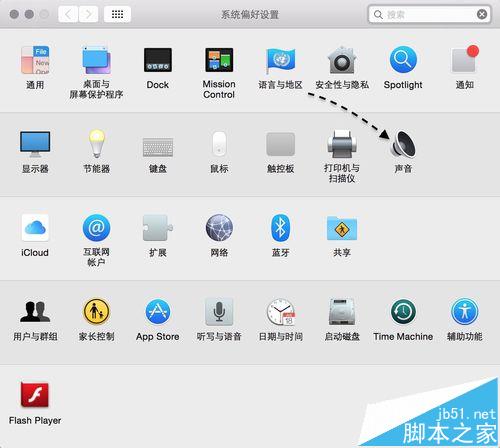Screen dimensions: 500x448
Task: Clear the search field with the X button
Action: pyautogui.click(x=482, y=14)
